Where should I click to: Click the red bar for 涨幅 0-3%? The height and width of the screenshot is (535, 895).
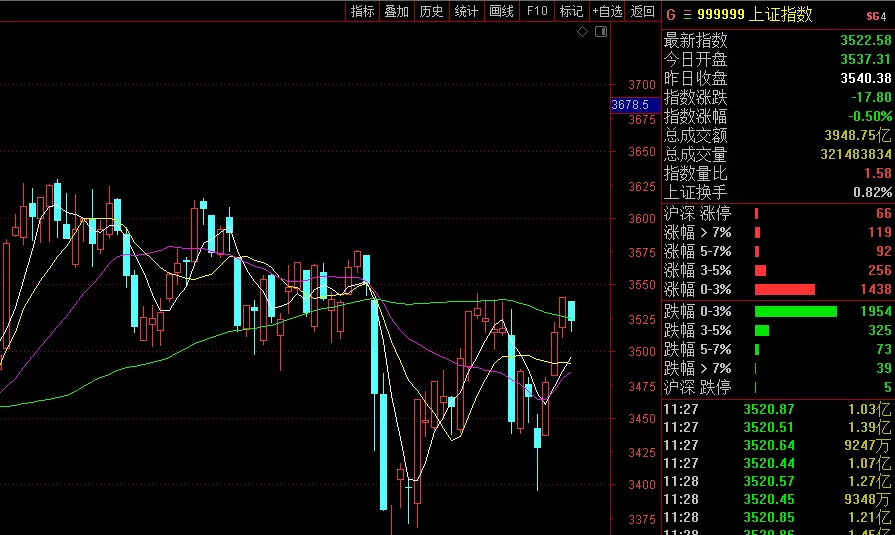click(x=784, y=290)
